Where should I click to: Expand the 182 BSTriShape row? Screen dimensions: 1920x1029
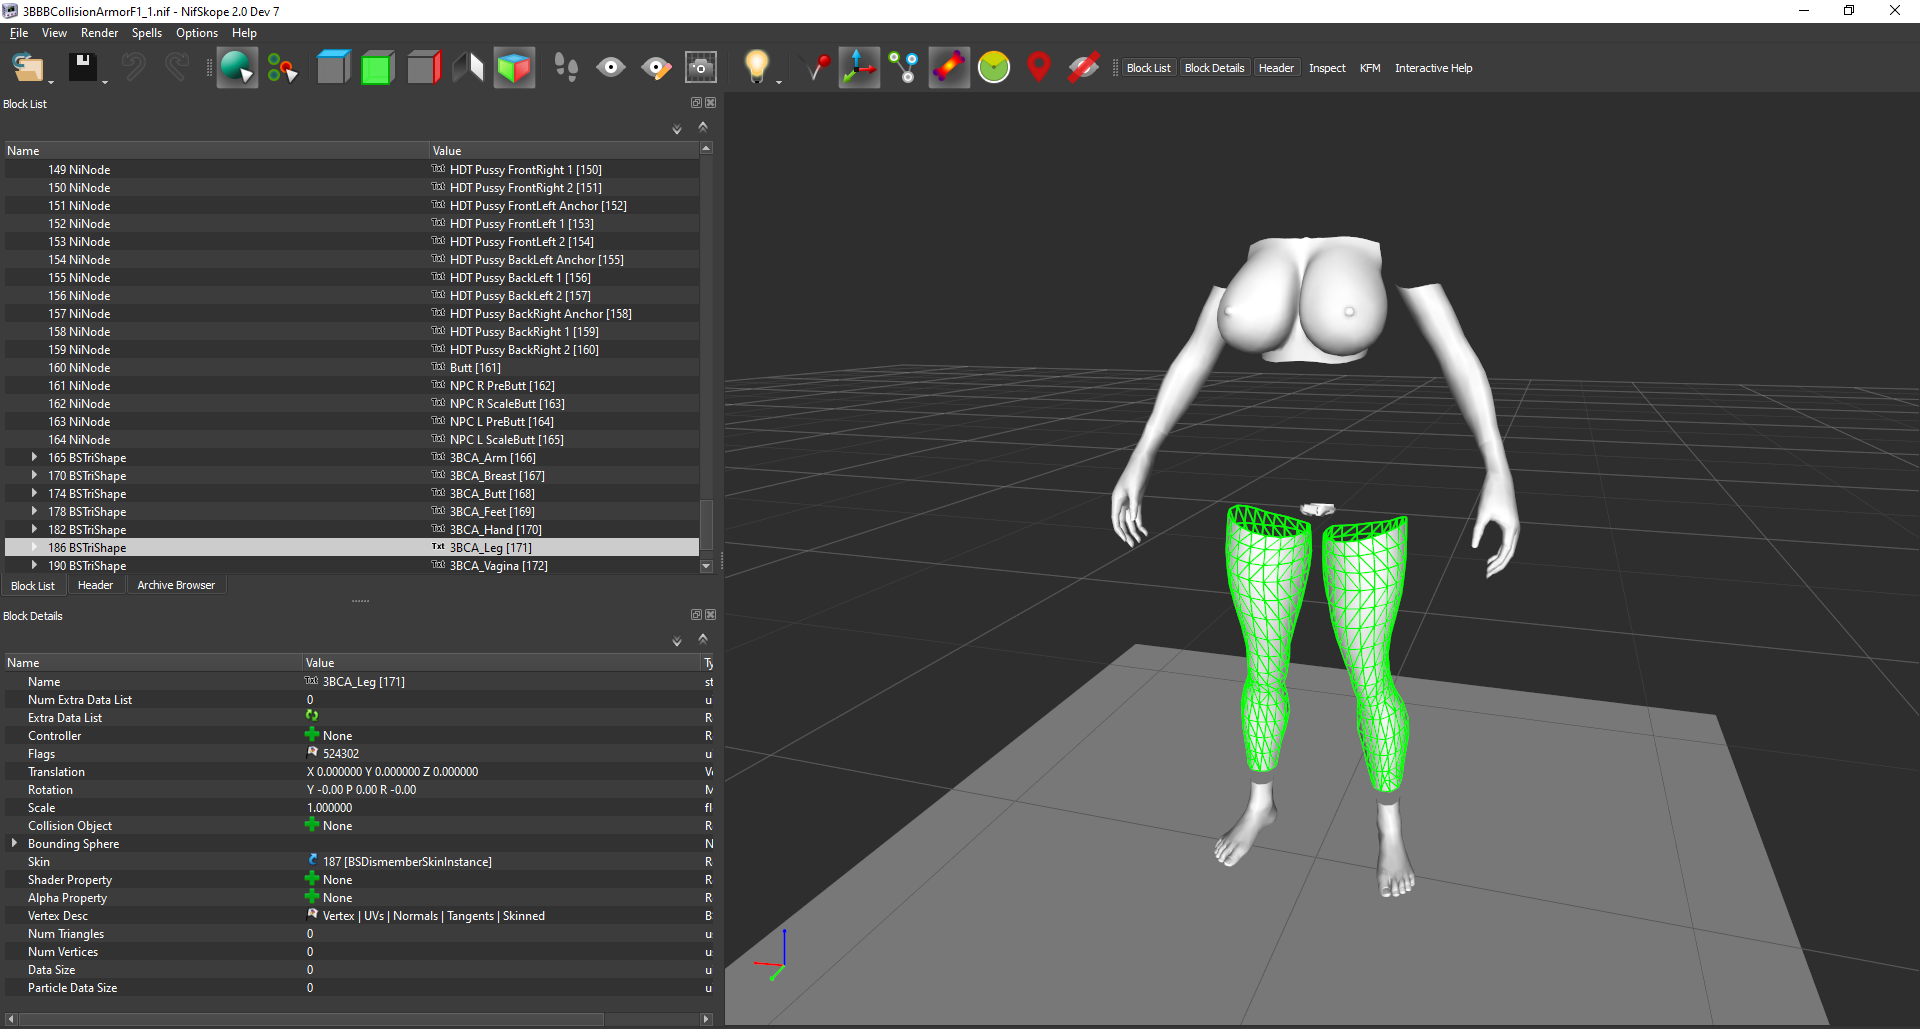(x=34, y=529)
